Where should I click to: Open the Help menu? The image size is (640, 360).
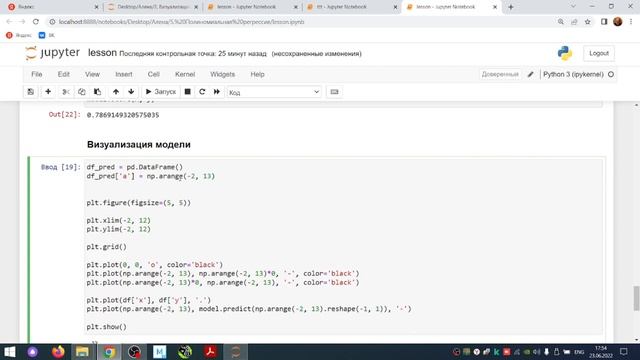coord(258,74)
